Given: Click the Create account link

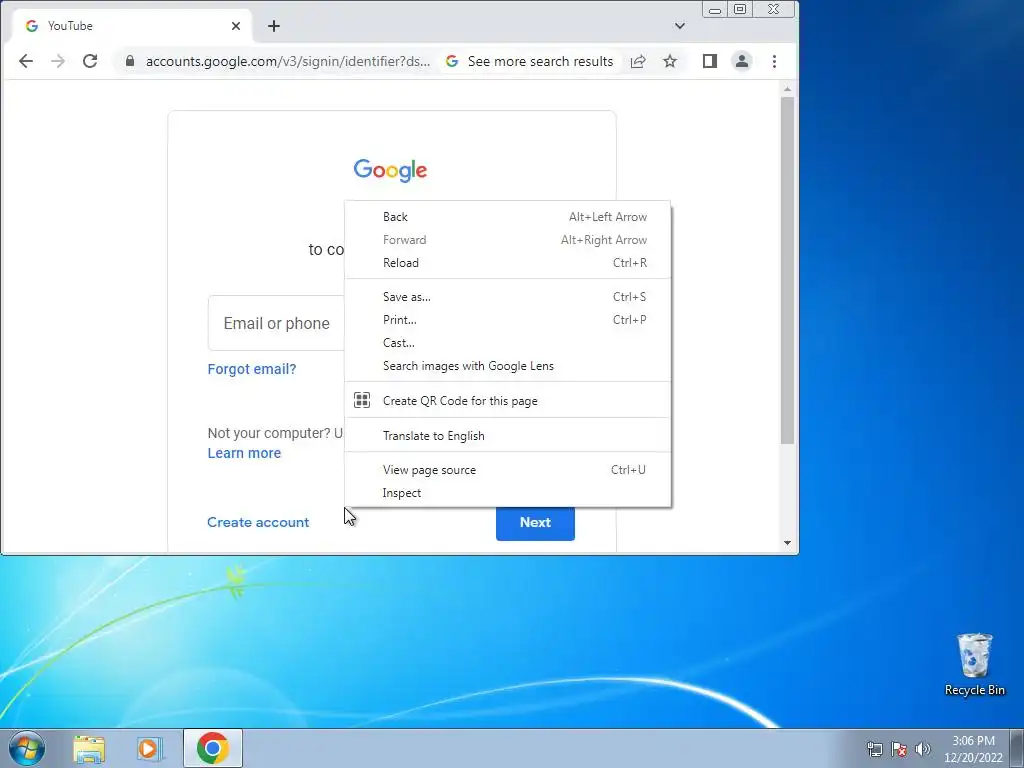Looking at the screenshot, I should (258, 522).
